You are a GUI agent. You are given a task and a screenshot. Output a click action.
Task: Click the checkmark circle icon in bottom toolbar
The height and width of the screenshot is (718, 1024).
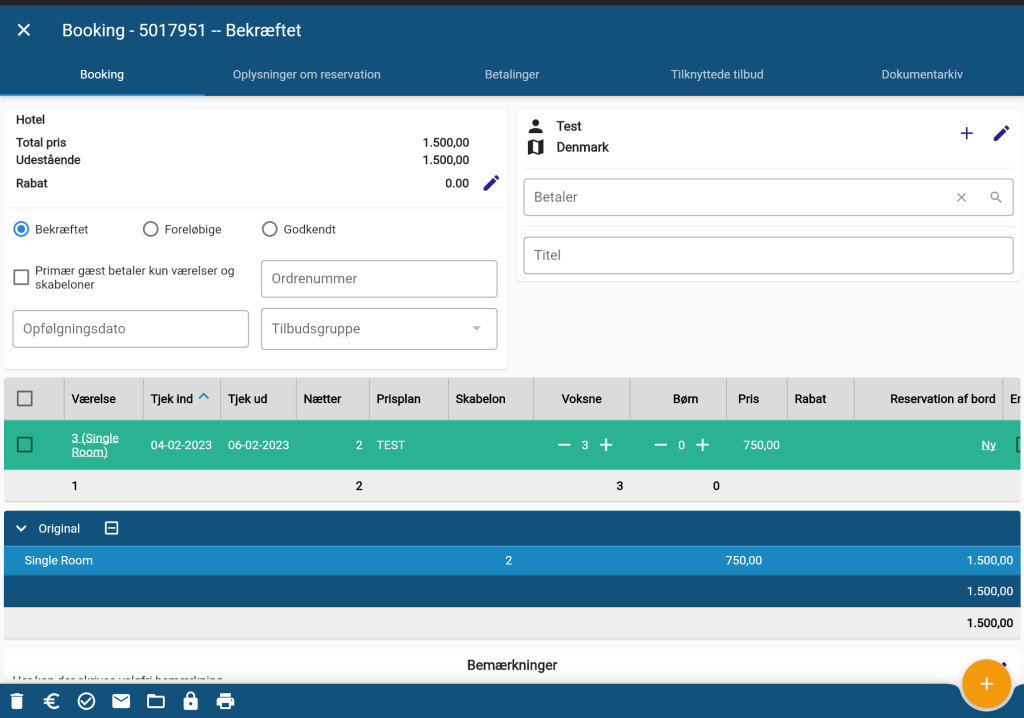(x=86, y=701)
